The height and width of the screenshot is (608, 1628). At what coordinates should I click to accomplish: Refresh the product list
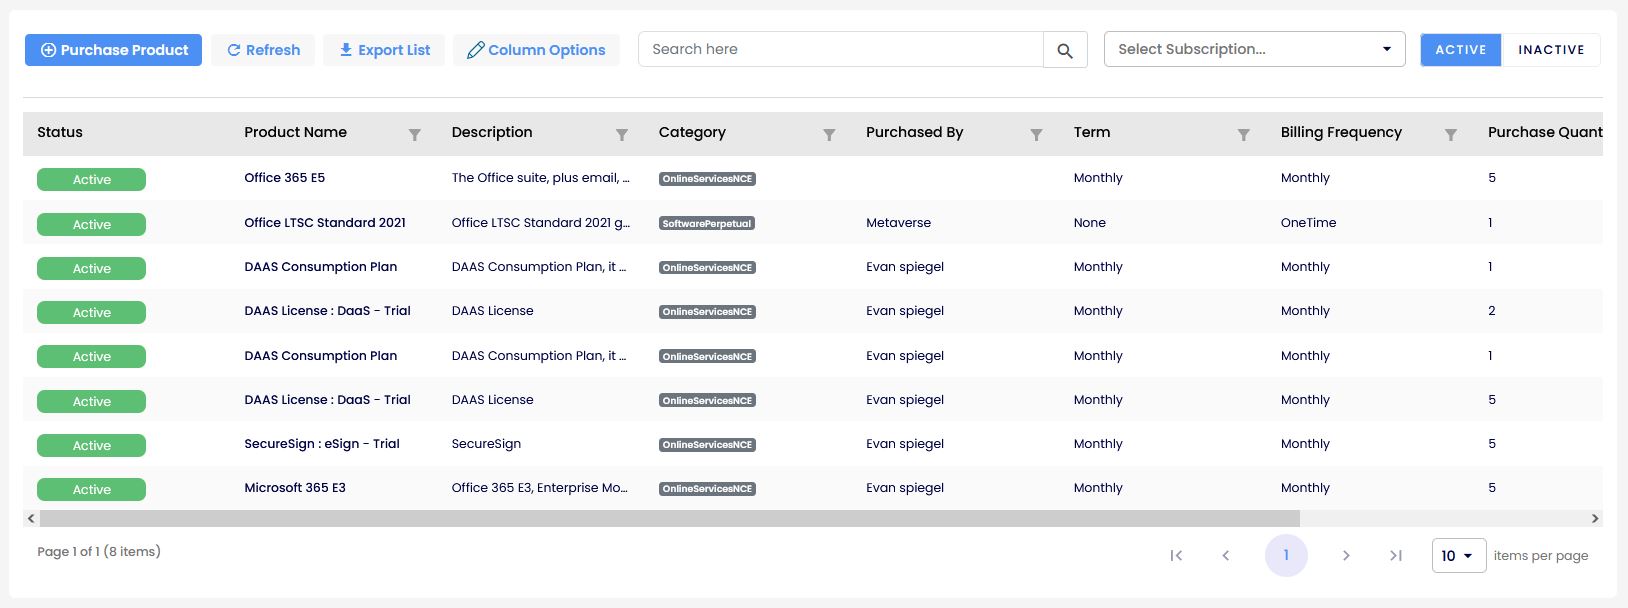[x=263, y=50]
